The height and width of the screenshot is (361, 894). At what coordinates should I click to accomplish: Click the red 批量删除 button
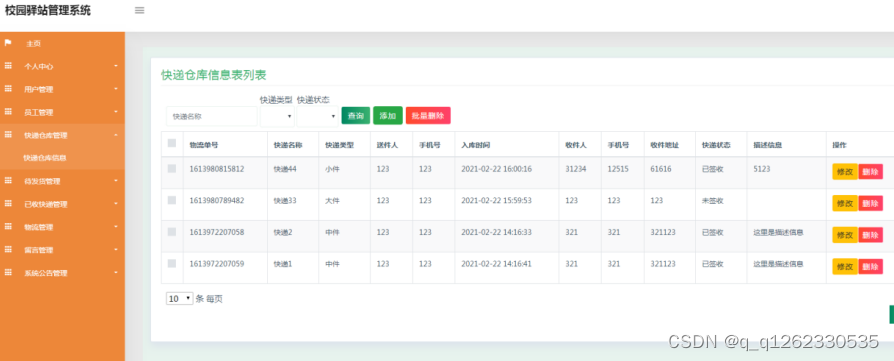tap(428, 116)
